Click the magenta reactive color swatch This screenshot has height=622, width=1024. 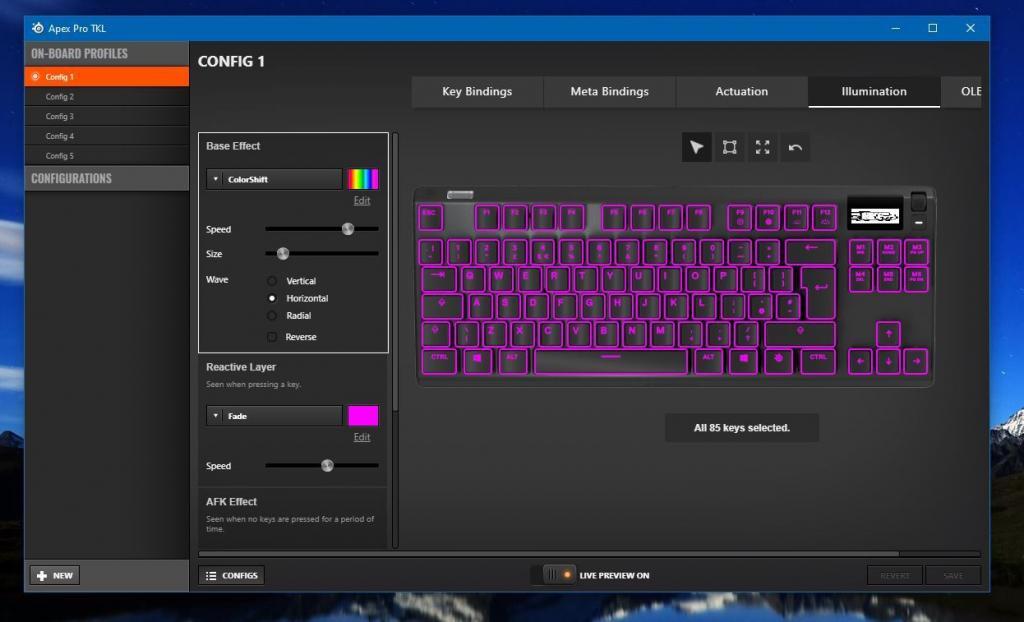362,416
